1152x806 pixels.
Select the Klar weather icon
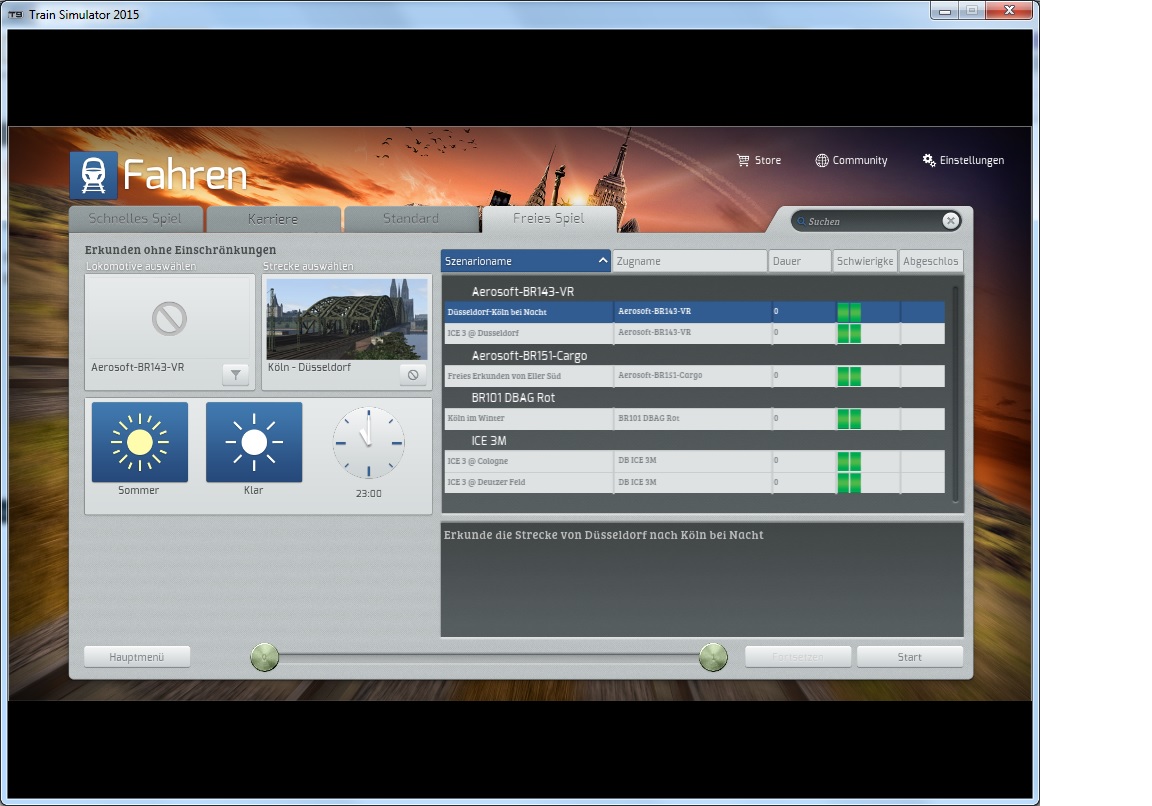click(x=253, y=442)
